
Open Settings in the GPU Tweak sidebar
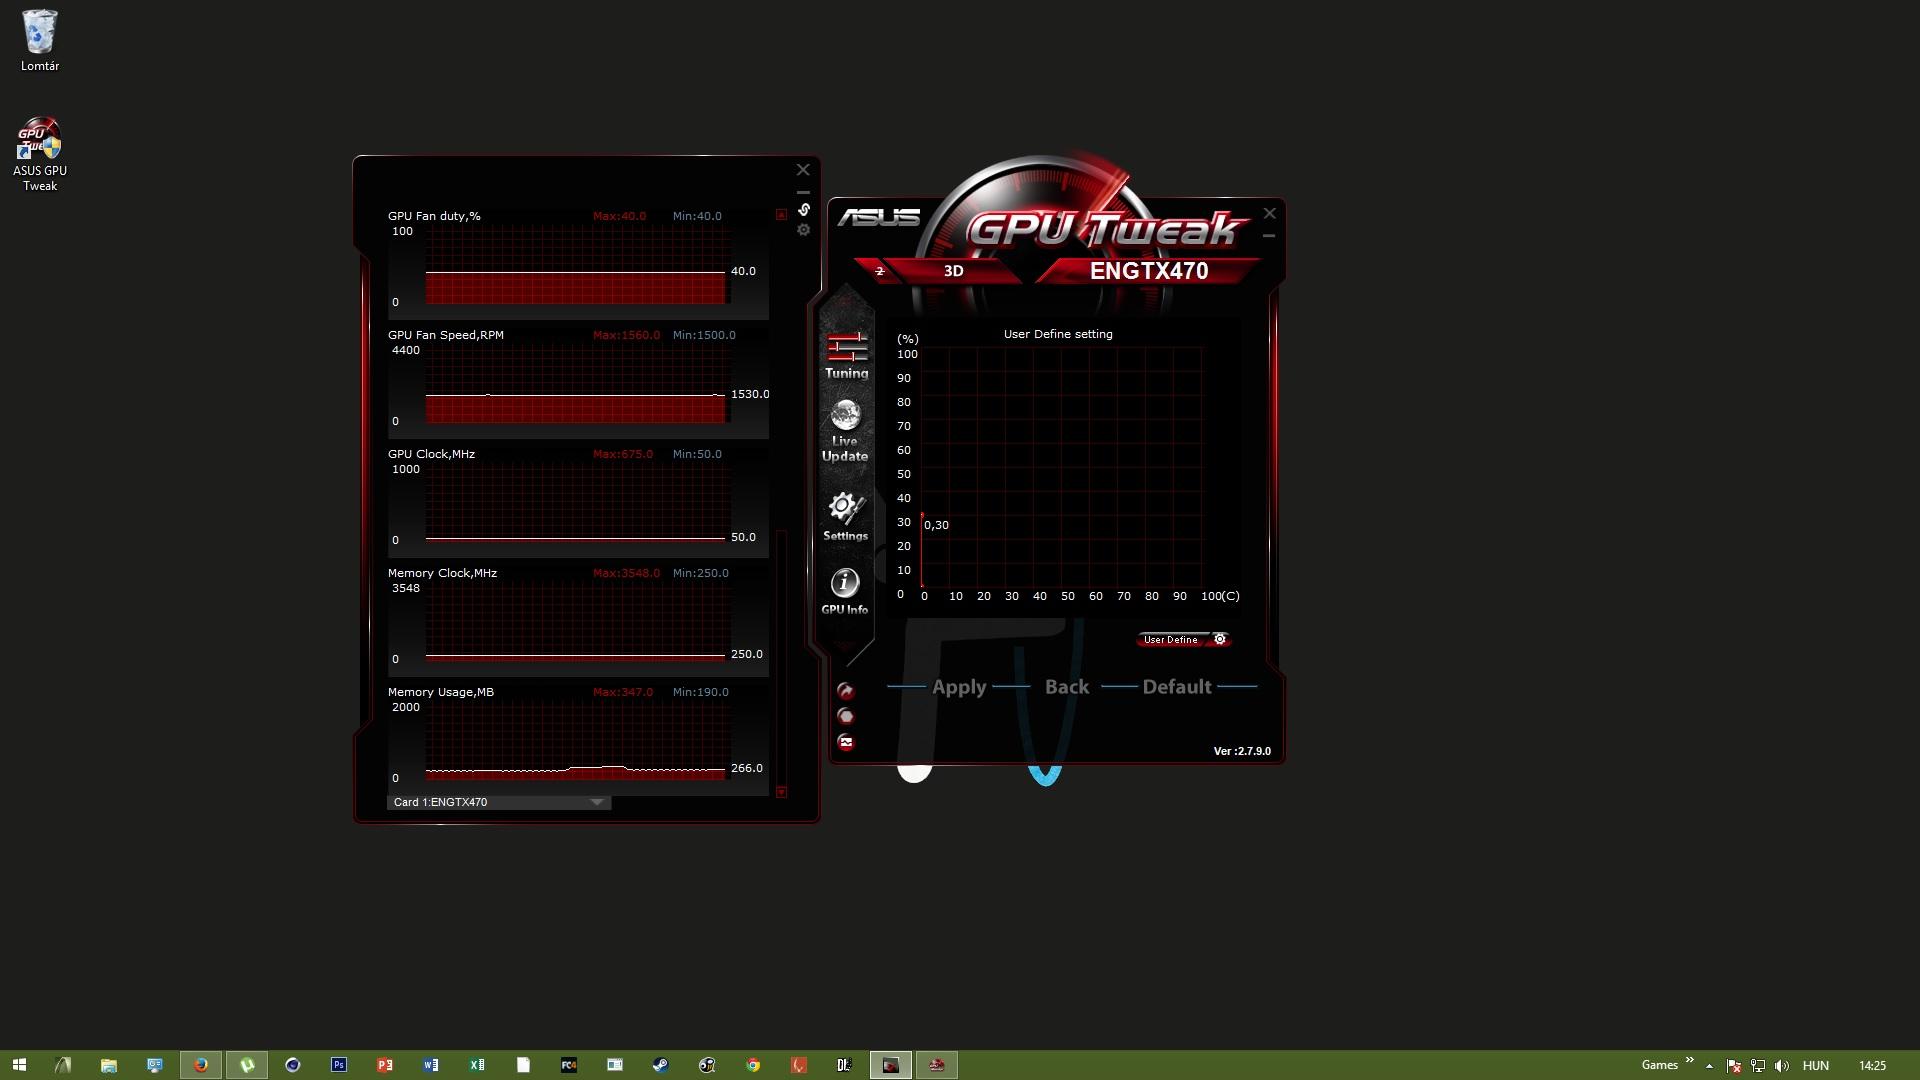[845, 516]
